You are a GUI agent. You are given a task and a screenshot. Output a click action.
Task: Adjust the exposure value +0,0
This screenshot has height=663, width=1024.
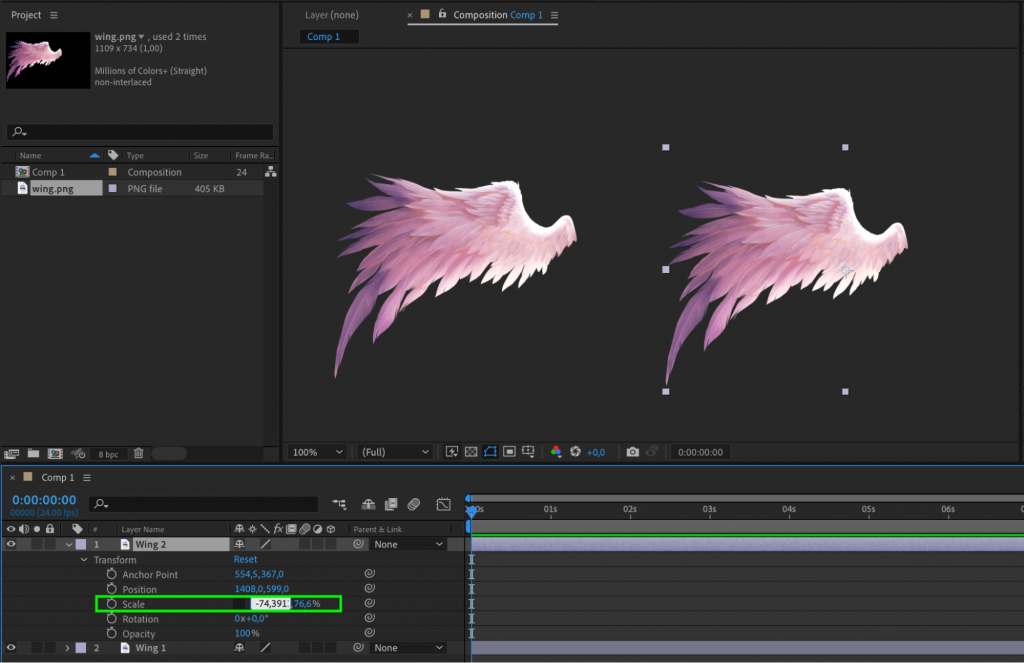596,451
